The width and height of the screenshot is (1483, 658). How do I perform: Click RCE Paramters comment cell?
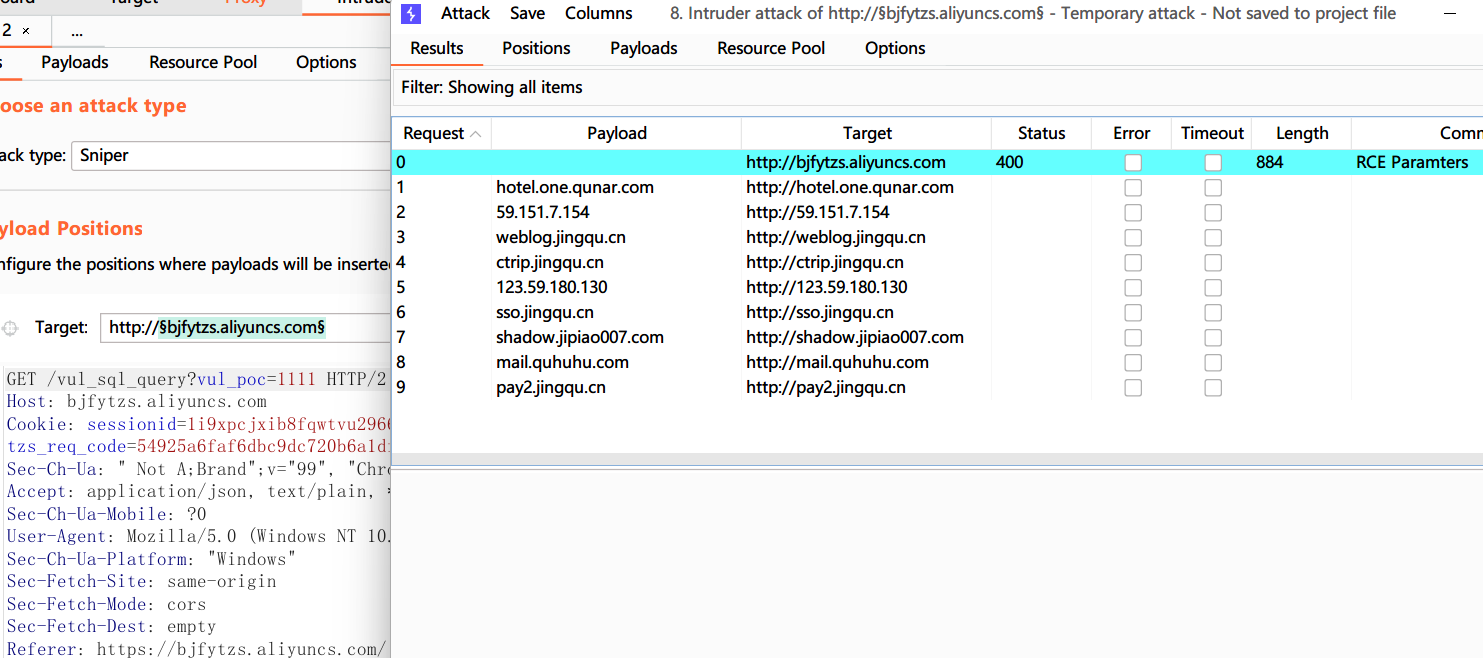point(1412,162)
